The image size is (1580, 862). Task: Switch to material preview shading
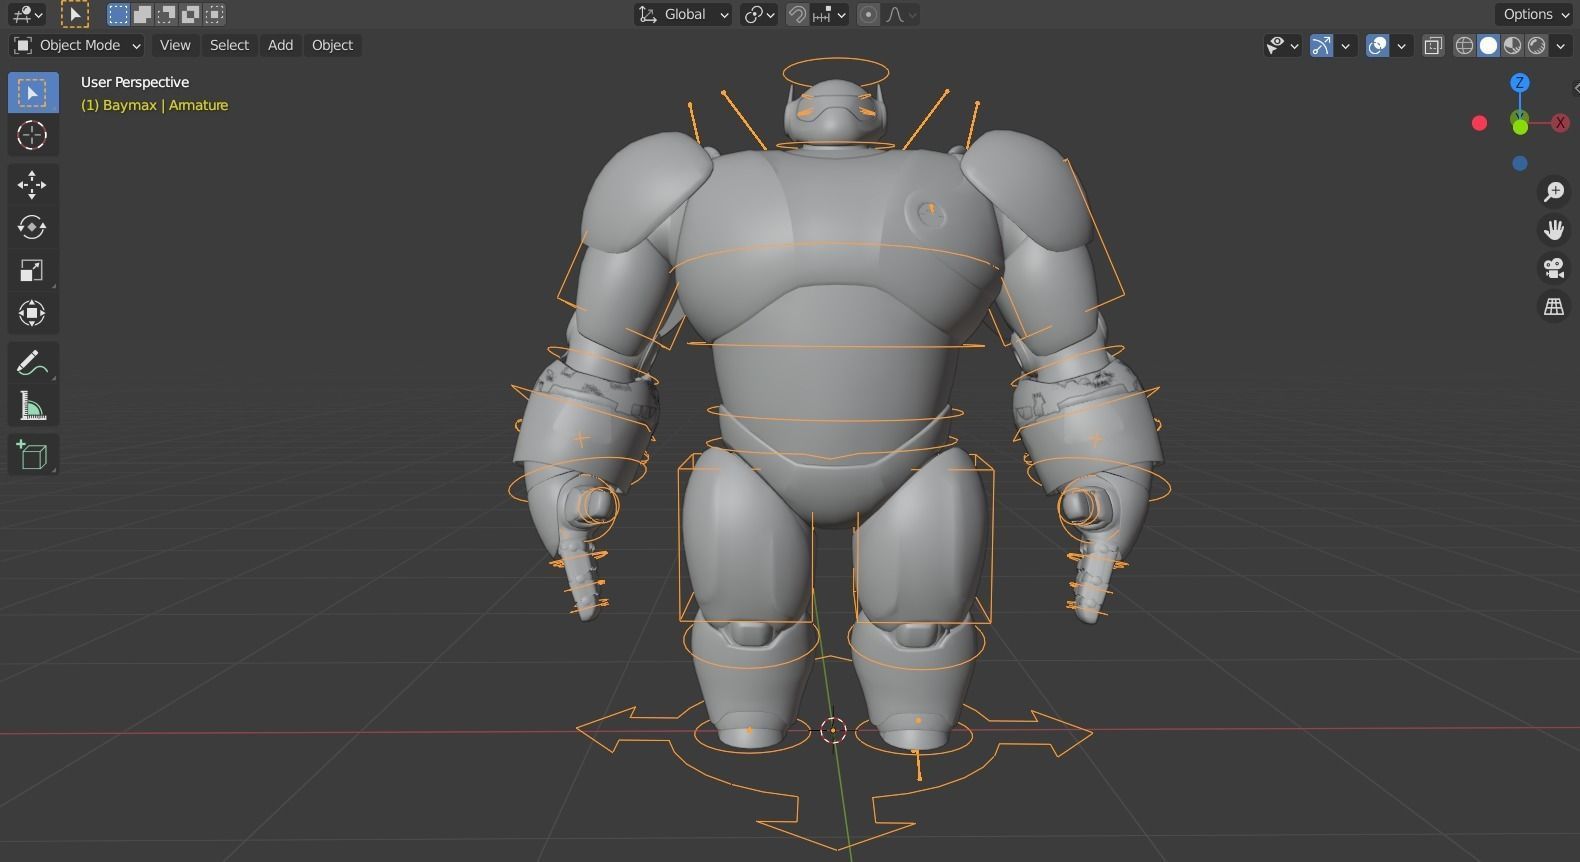(1512, 45)
